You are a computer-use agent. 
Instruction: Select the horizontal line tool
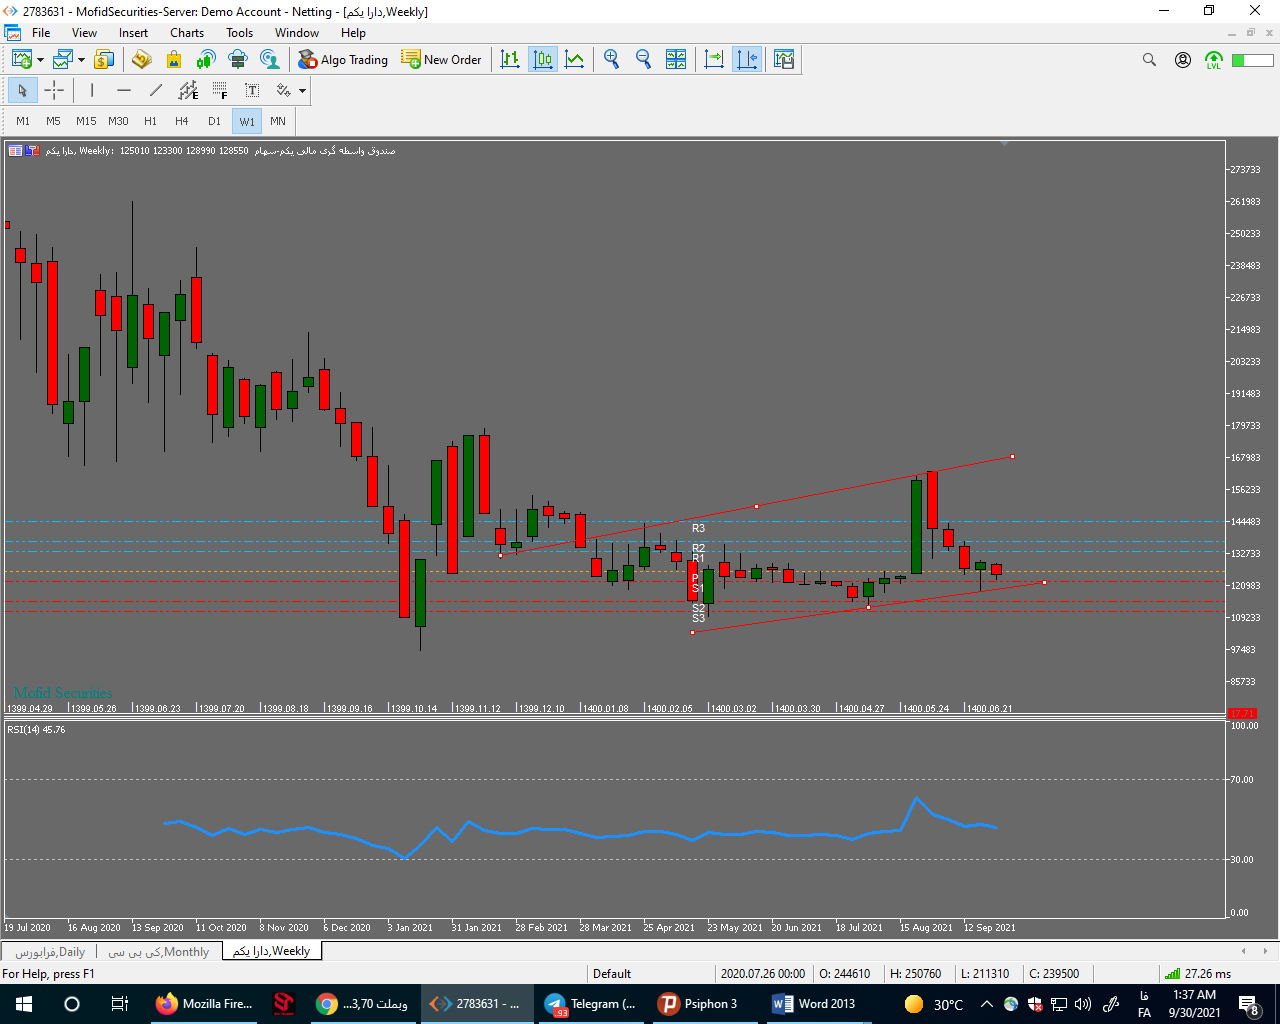coord(124,91)
